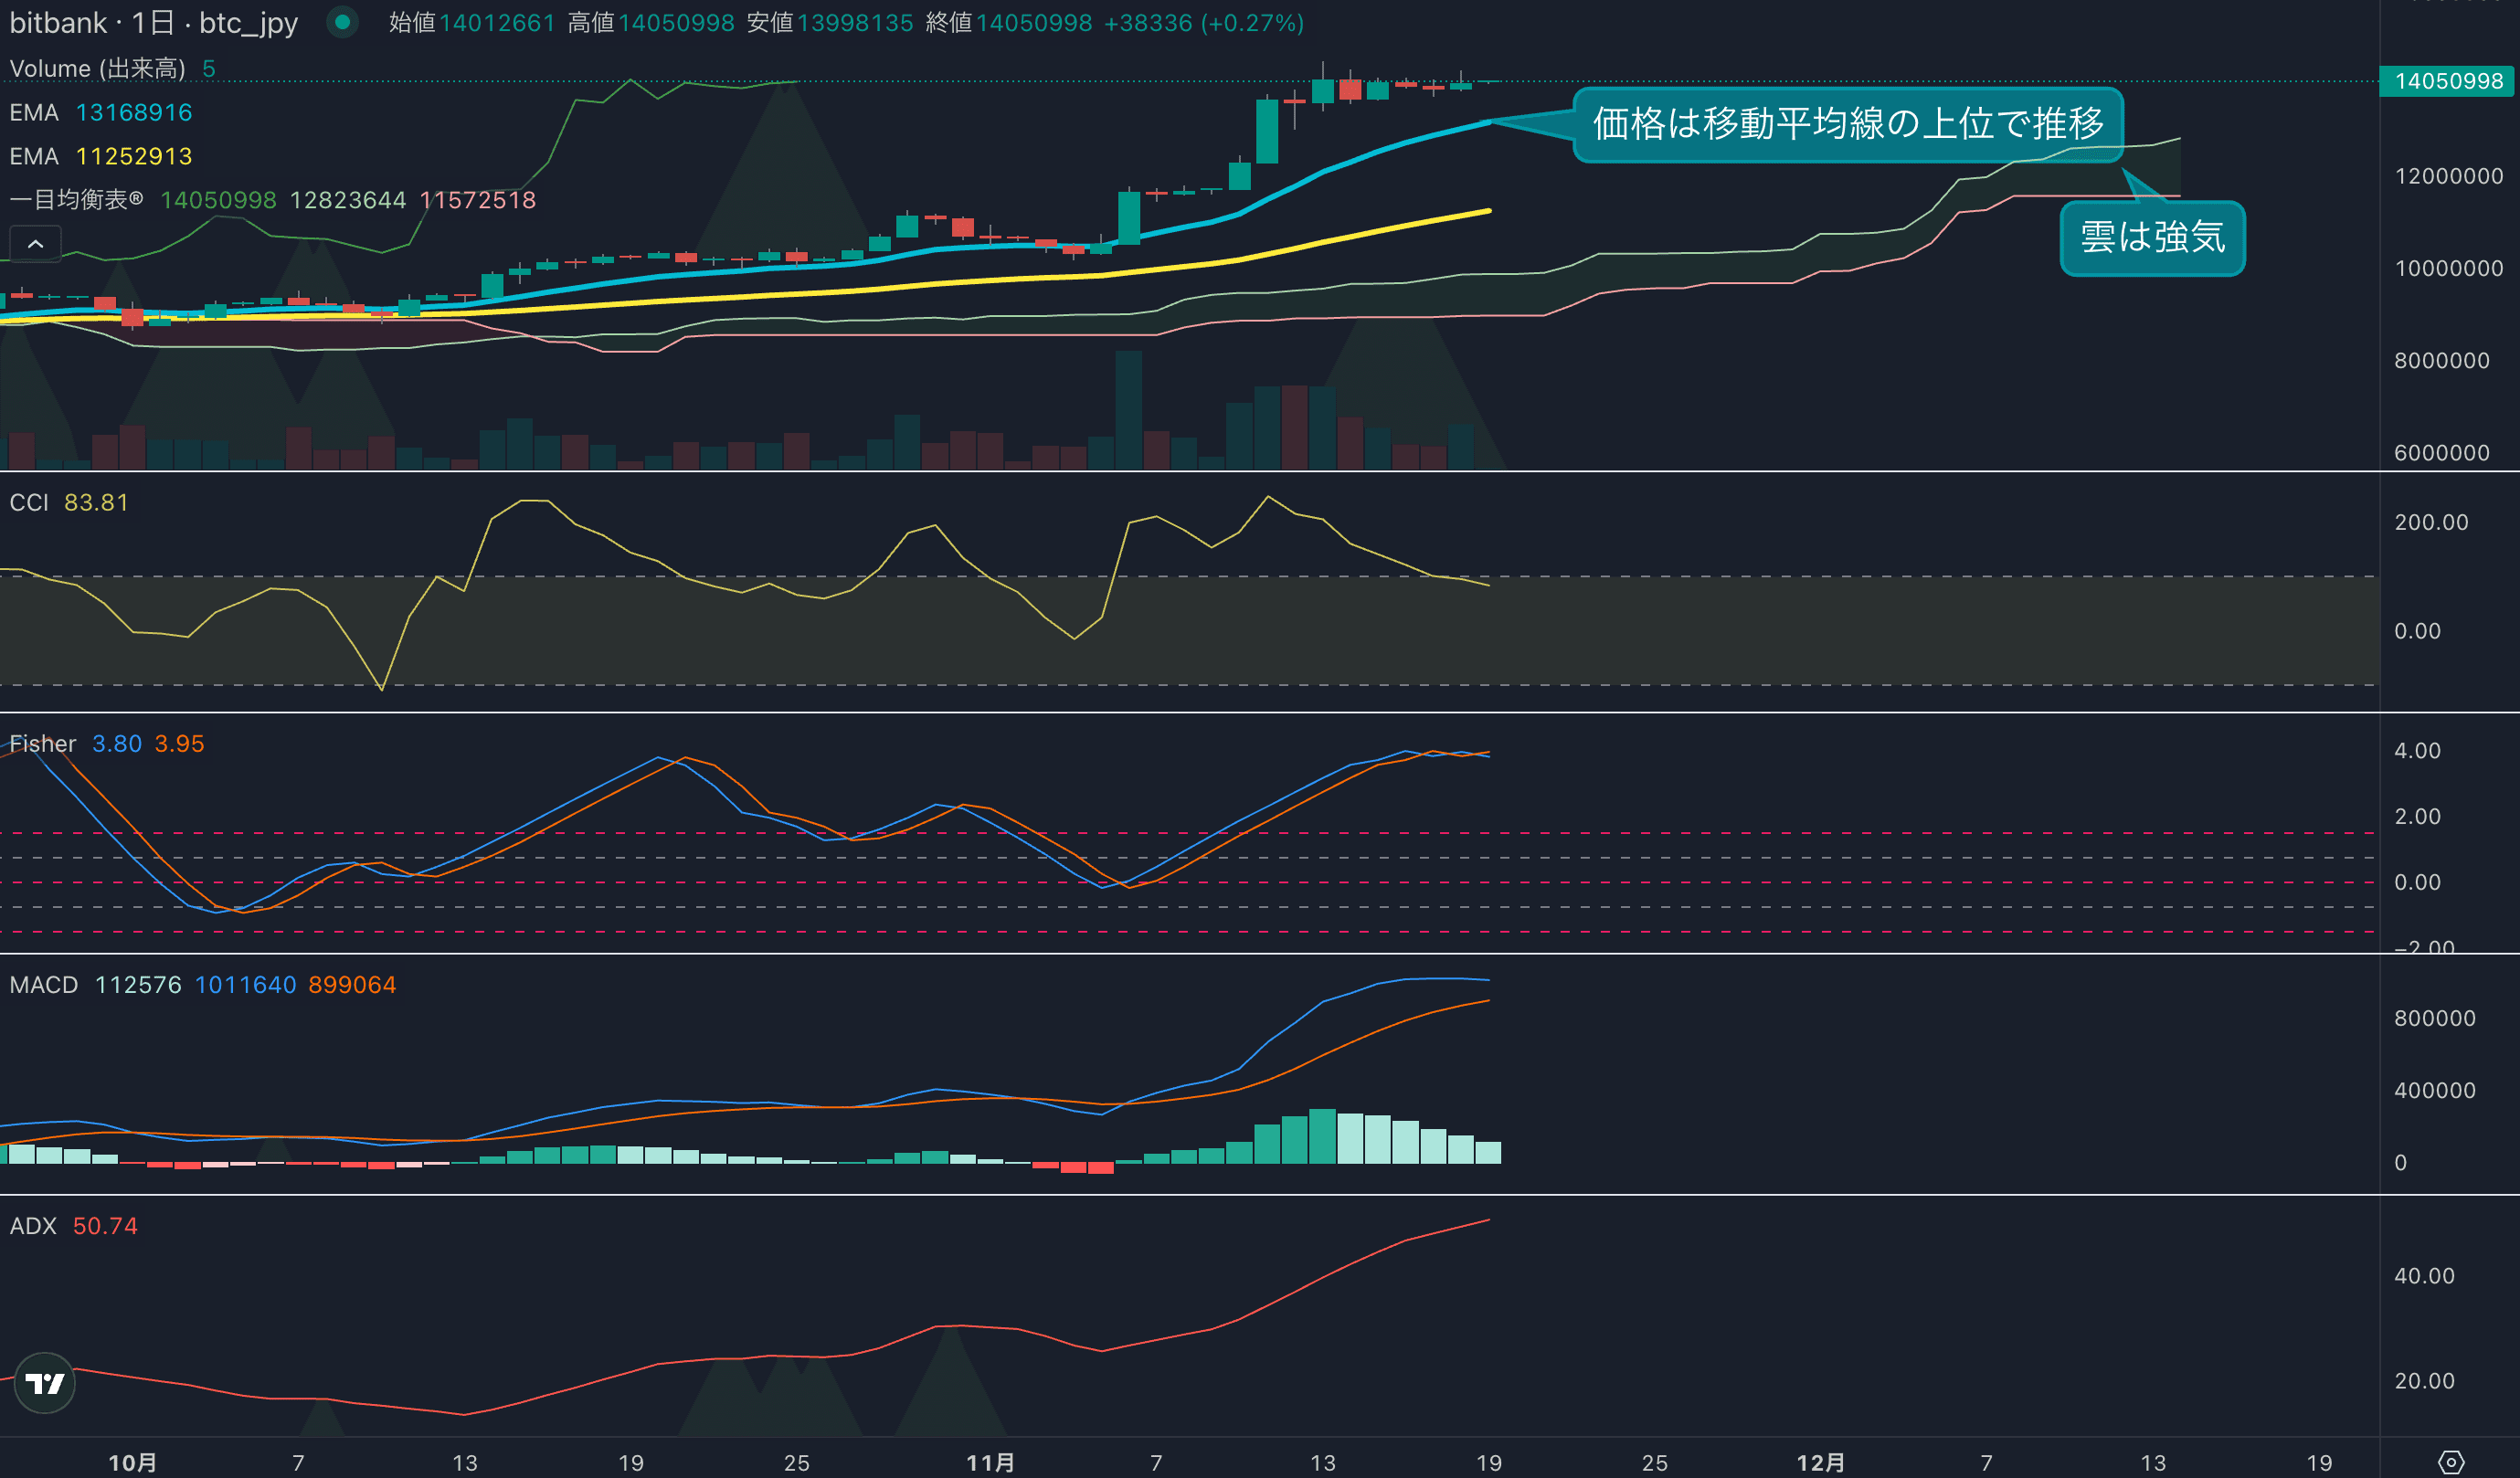Click the 12月 date on time axis

(x=1820, y=1462)
